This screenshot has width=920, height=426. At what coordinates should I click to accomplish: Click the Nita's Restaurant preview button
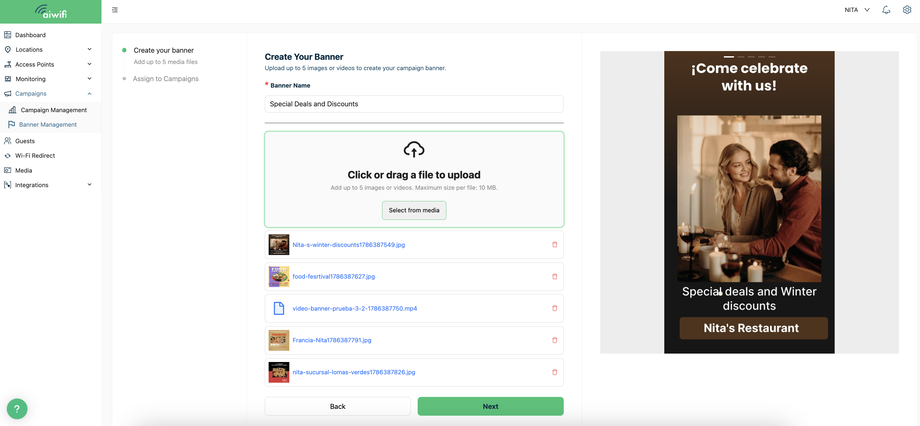click(x=753, y=329)
